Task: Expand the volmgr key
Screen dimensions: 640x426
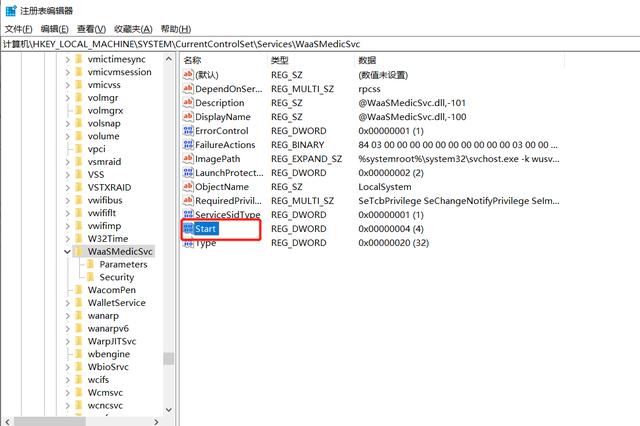Action: (68, 98)
